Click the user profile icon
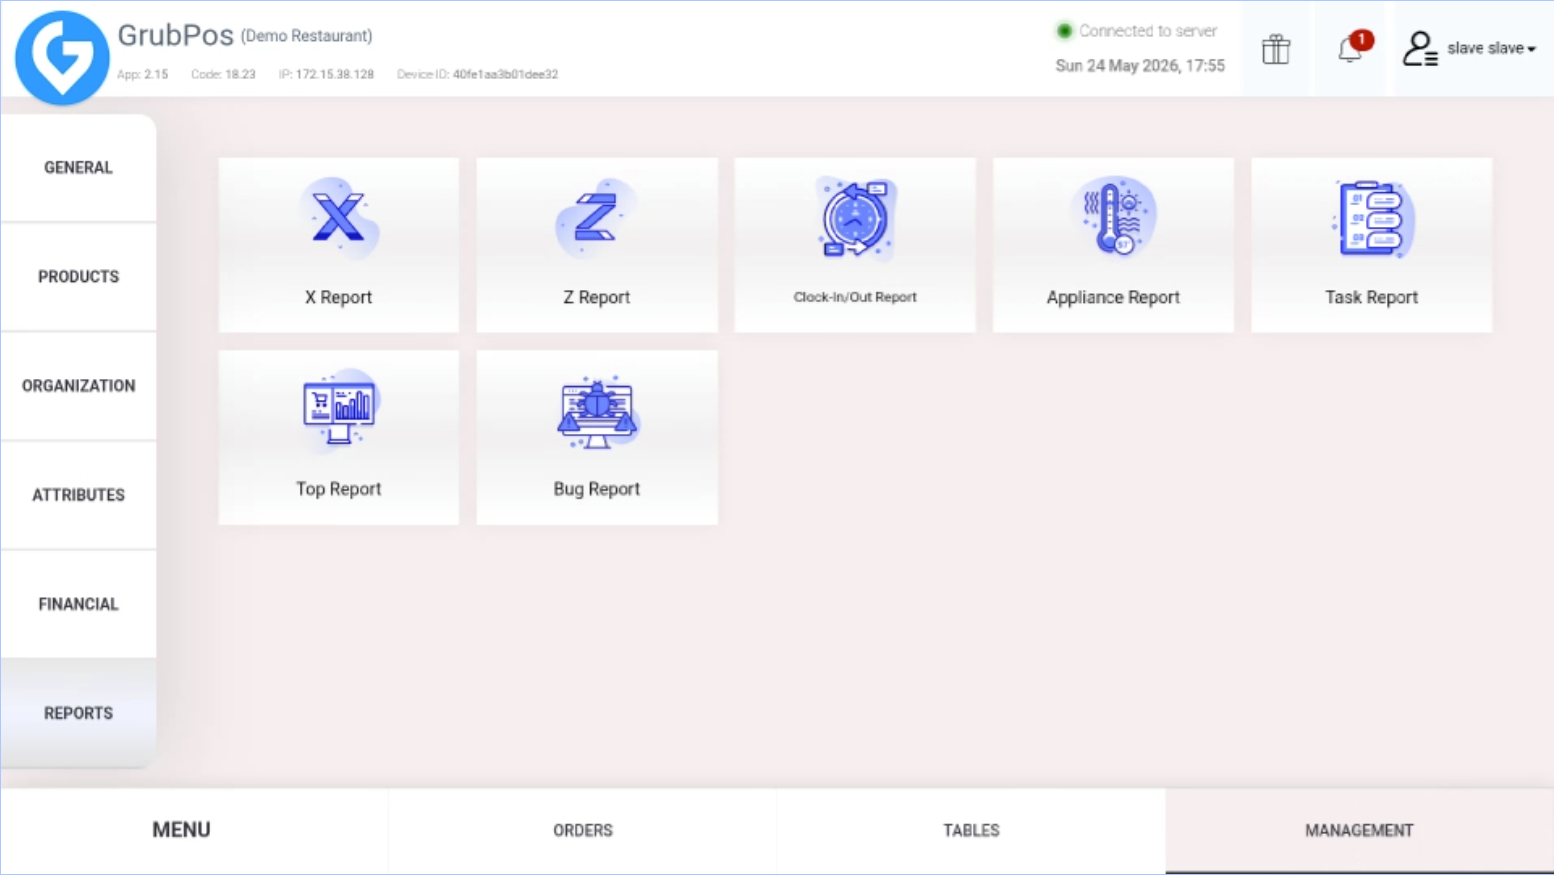Screen dimensions: 1554x875 click(x=1420, y=48)
